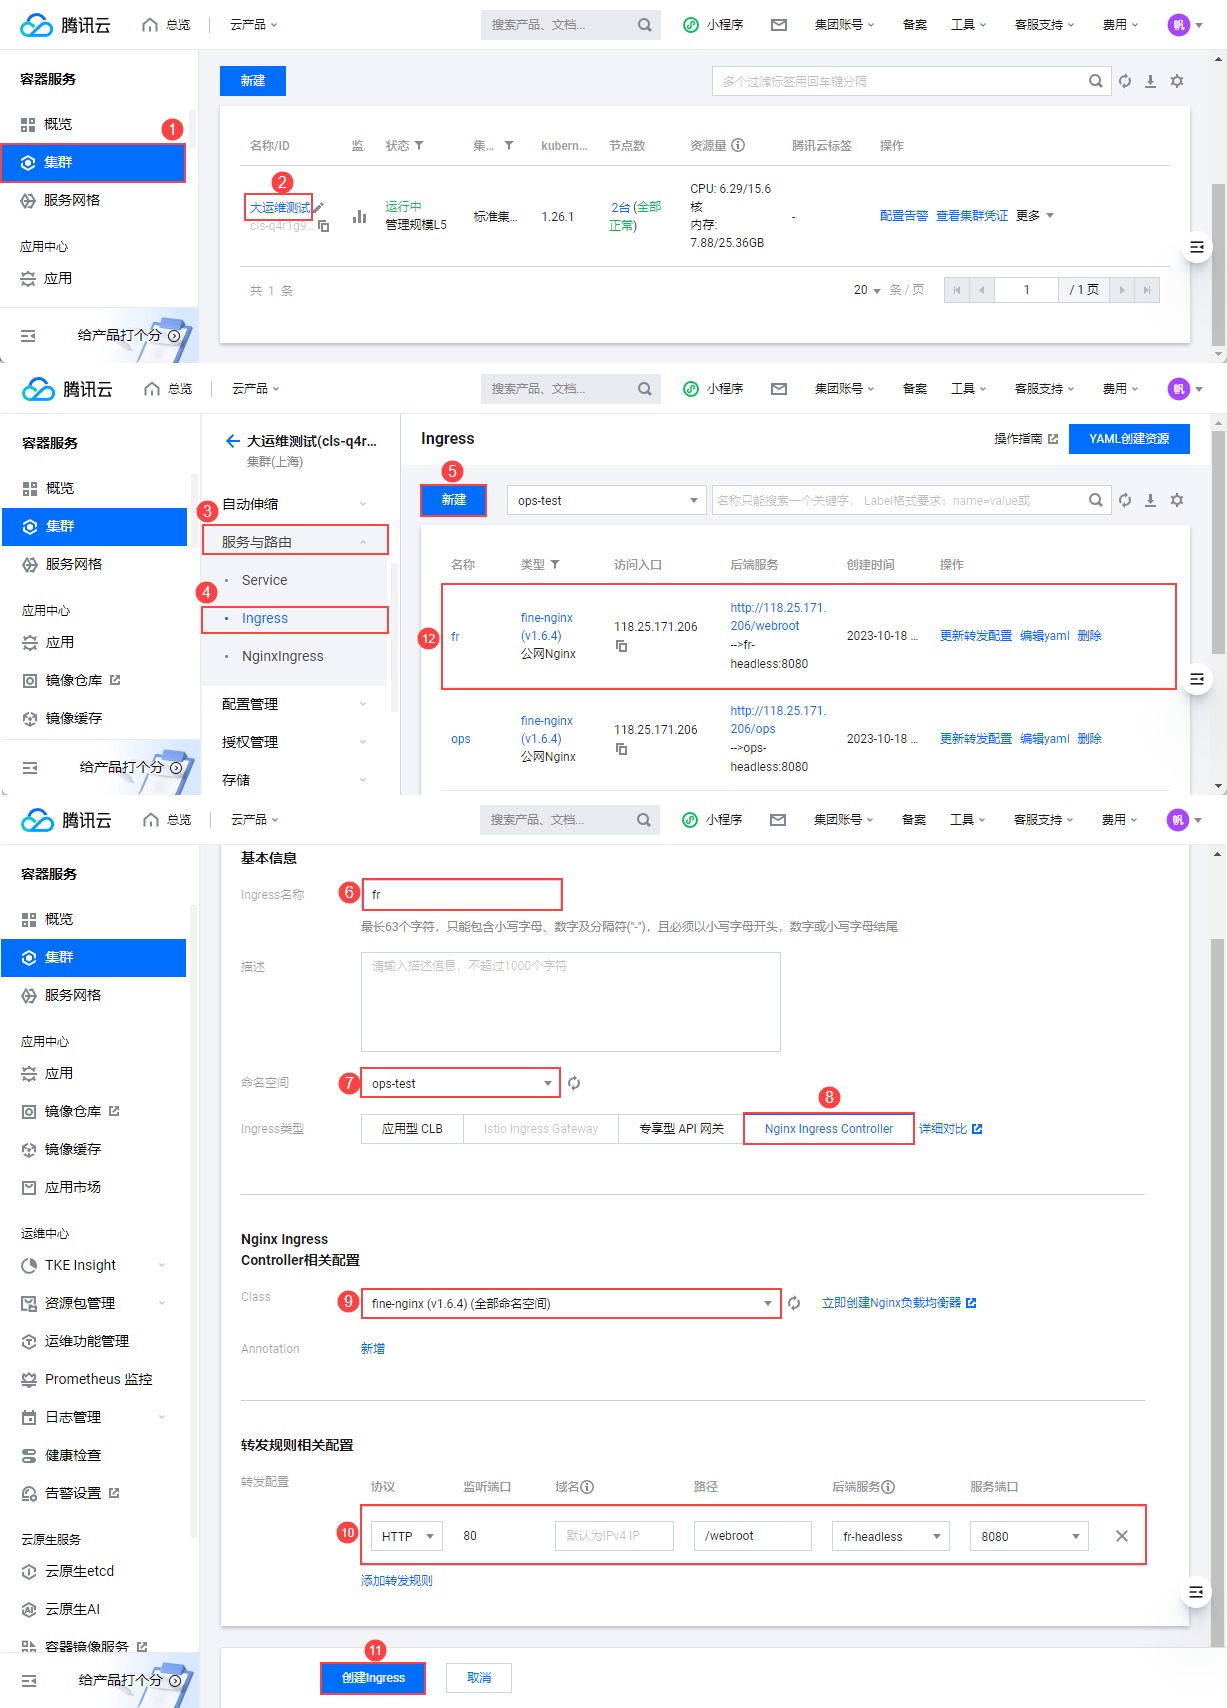Click the 取消 button
Screen dimensions: 1227x1708
tap(479, 1678)
